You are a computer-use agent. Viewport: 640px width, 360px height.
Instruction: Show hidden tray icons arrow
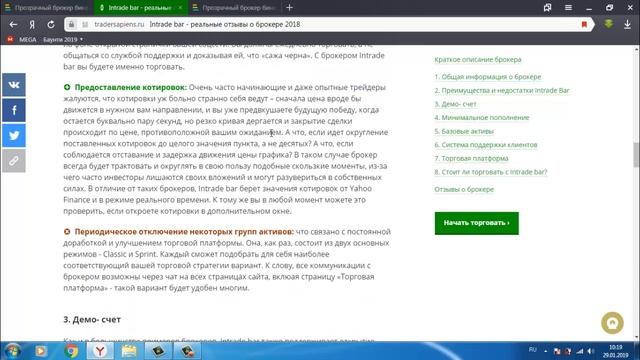(546, 351)
